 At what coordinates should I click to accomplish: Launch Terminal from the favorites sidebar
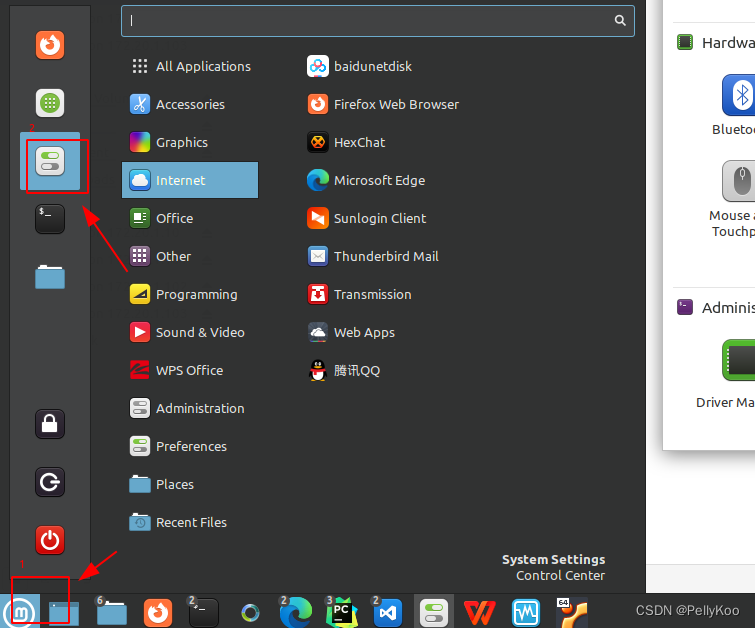click(50, 219)
